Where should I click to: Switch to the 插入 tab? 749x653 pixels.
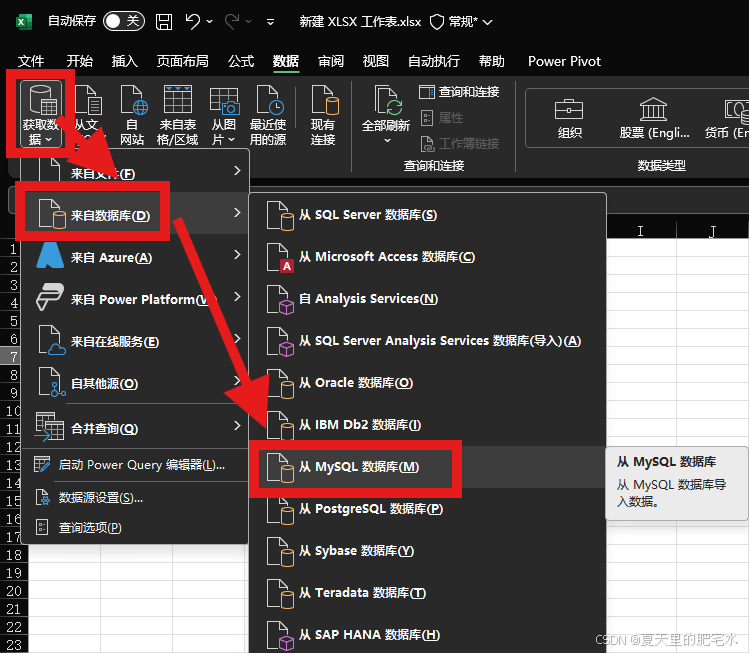(x=125, y=61)
